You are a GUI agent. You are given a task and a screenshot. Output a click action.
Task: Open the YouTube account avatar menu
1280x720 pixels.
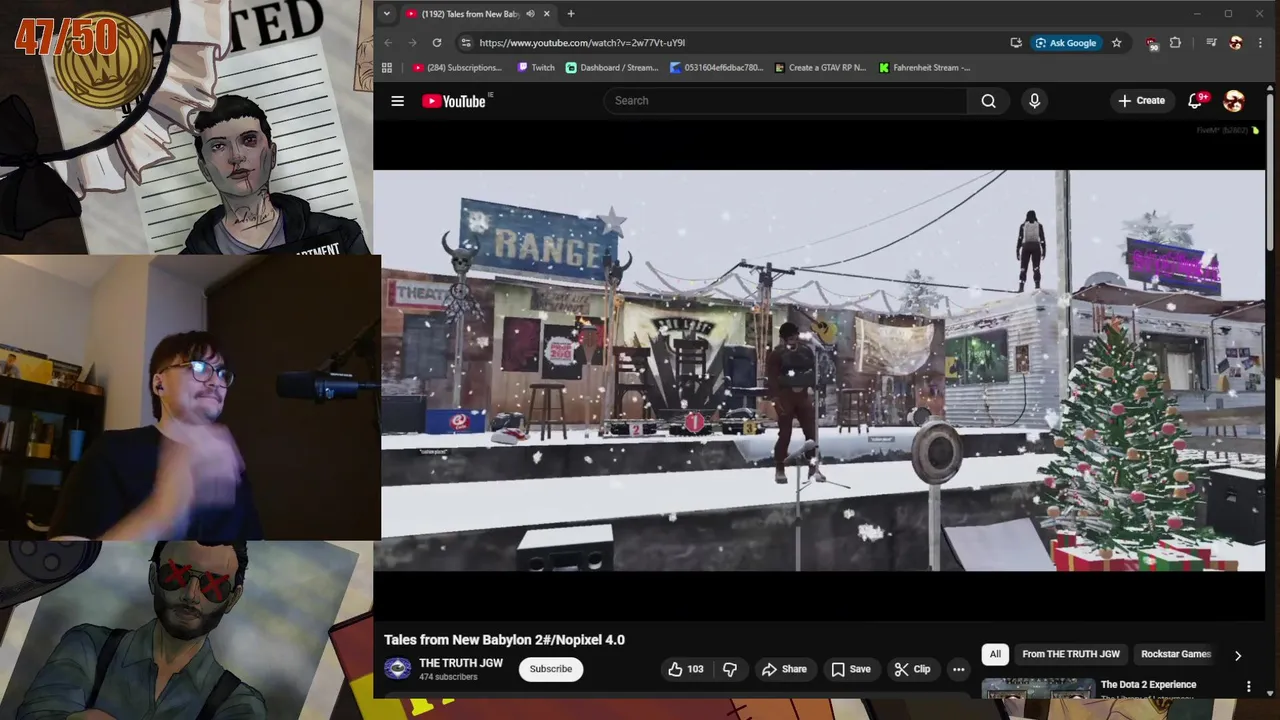tap(1234, 101)
